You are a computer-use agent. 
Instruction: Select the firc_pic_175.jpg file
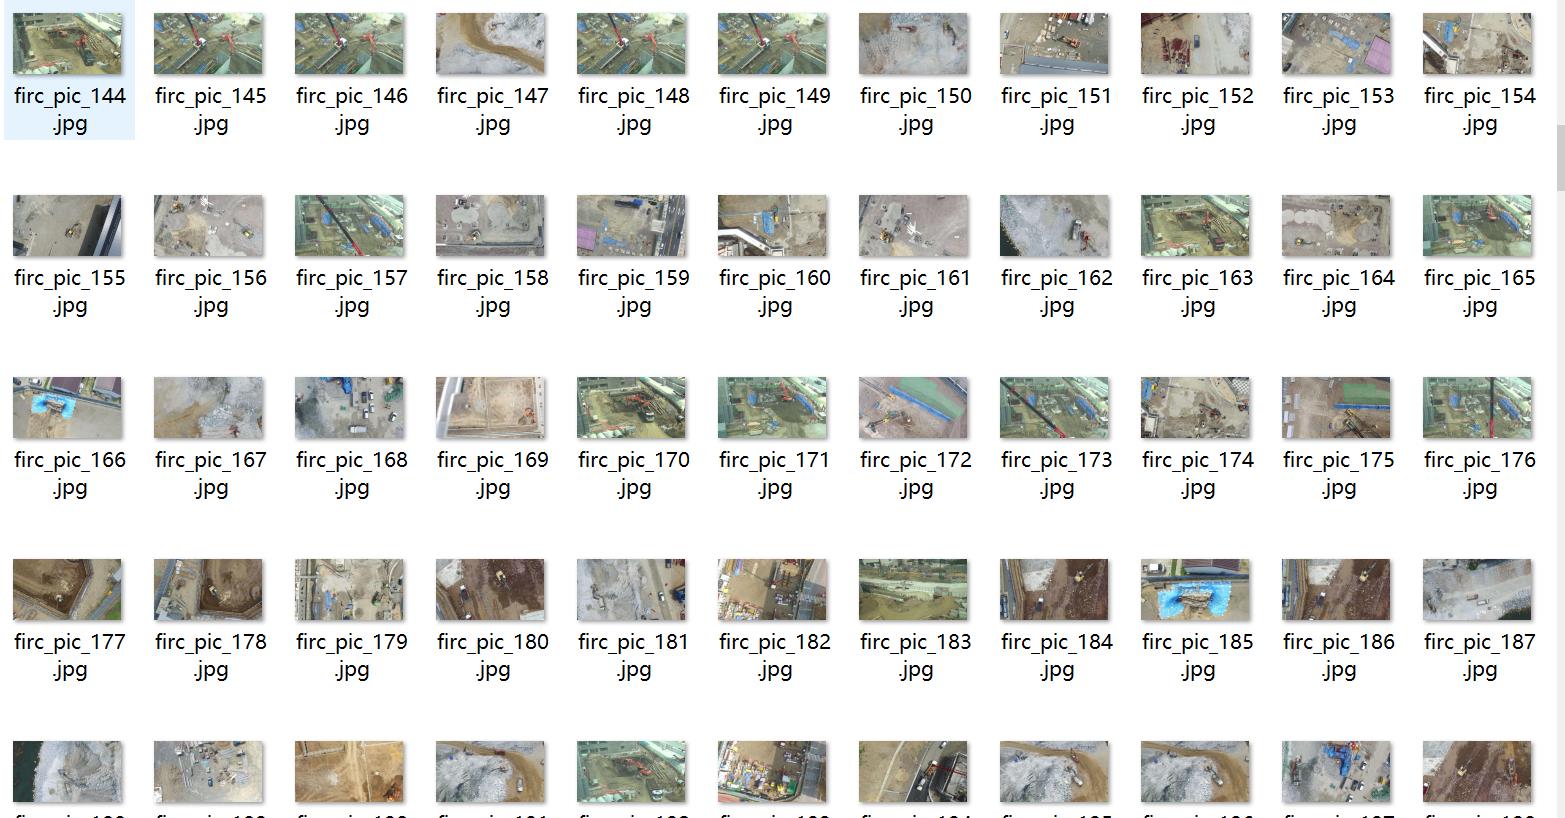[1336, 407]
